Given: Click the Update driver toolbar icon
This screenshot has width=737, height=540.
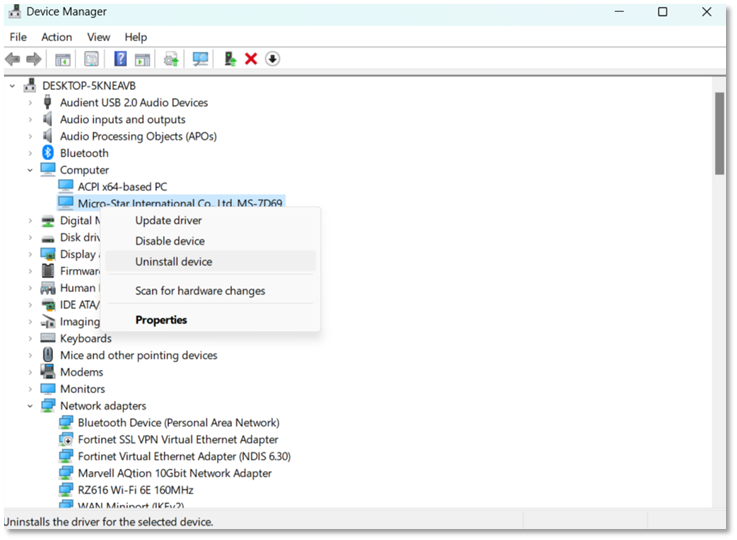Looking at the screenshot, I should click(171, 59).
